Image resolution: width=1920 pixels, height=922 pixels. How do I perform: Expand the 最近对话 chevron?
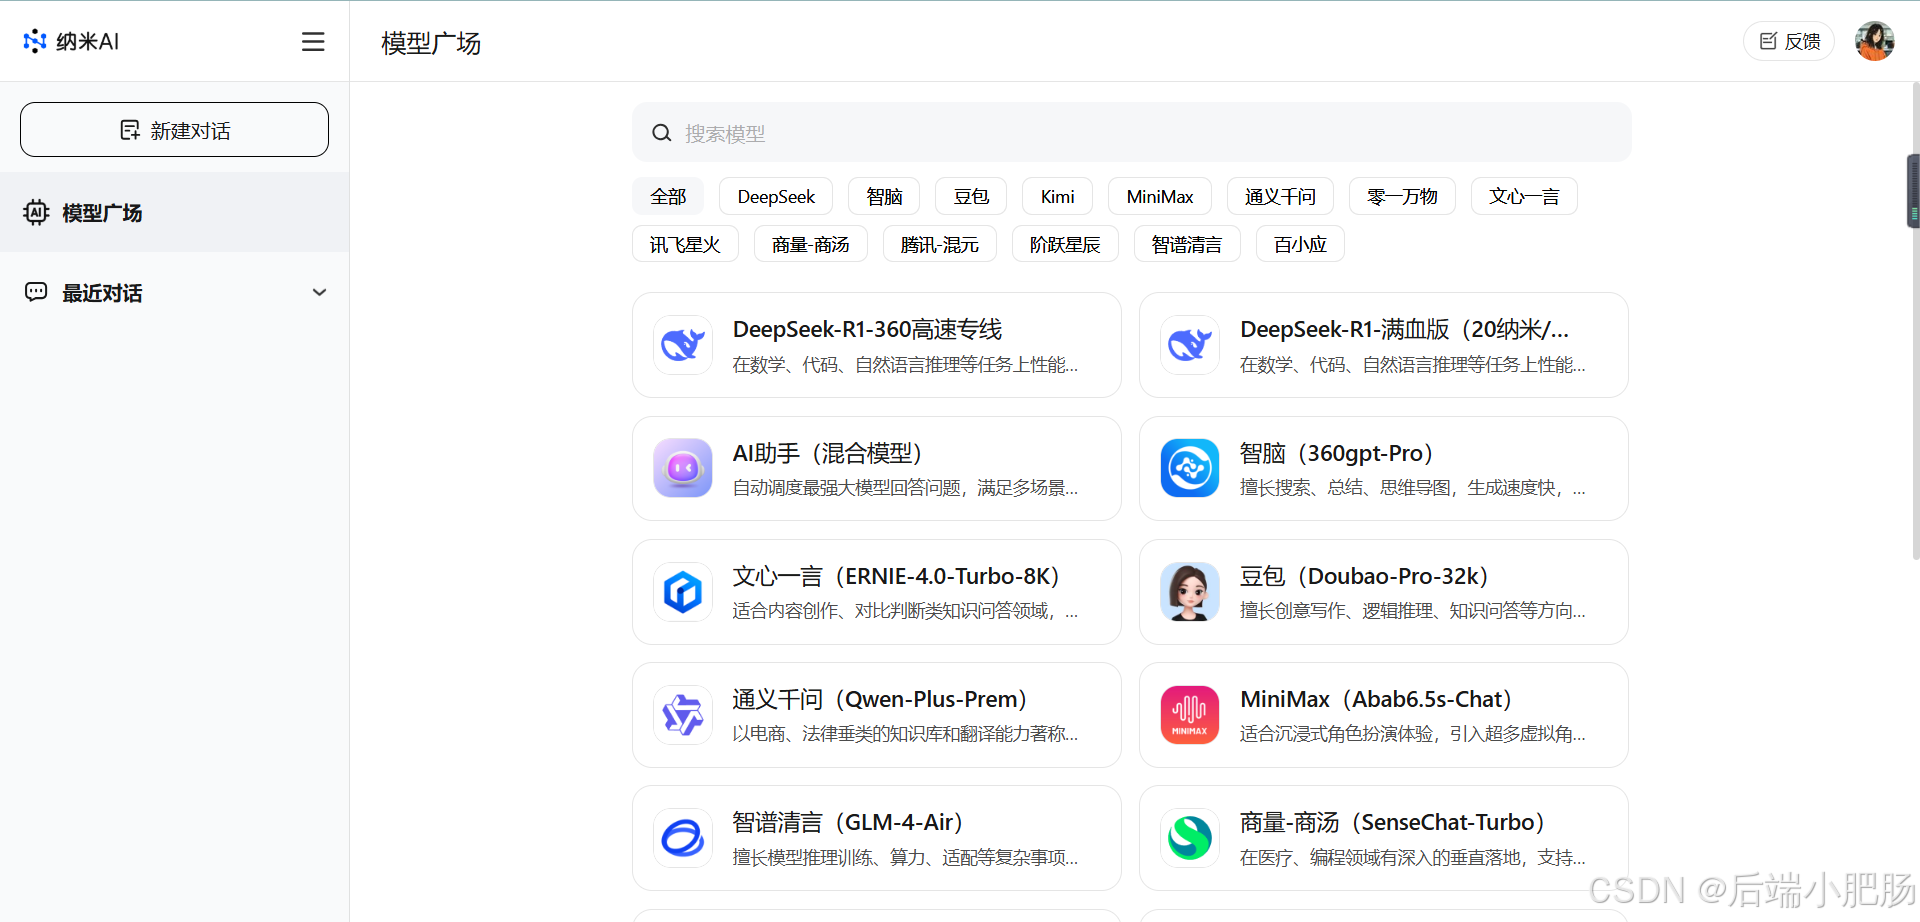[x=319, y=293]
